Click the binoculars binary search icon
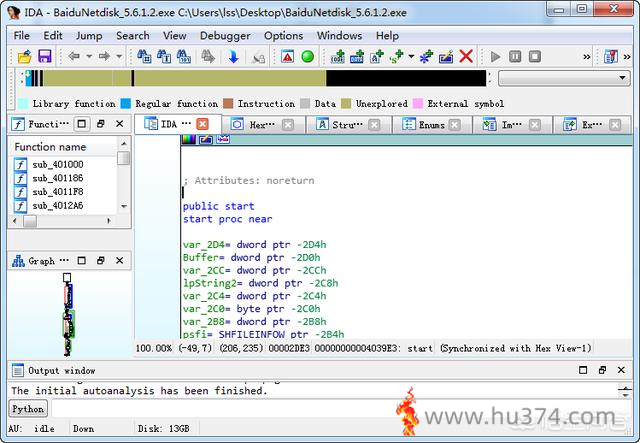 [x=184, y=56]
